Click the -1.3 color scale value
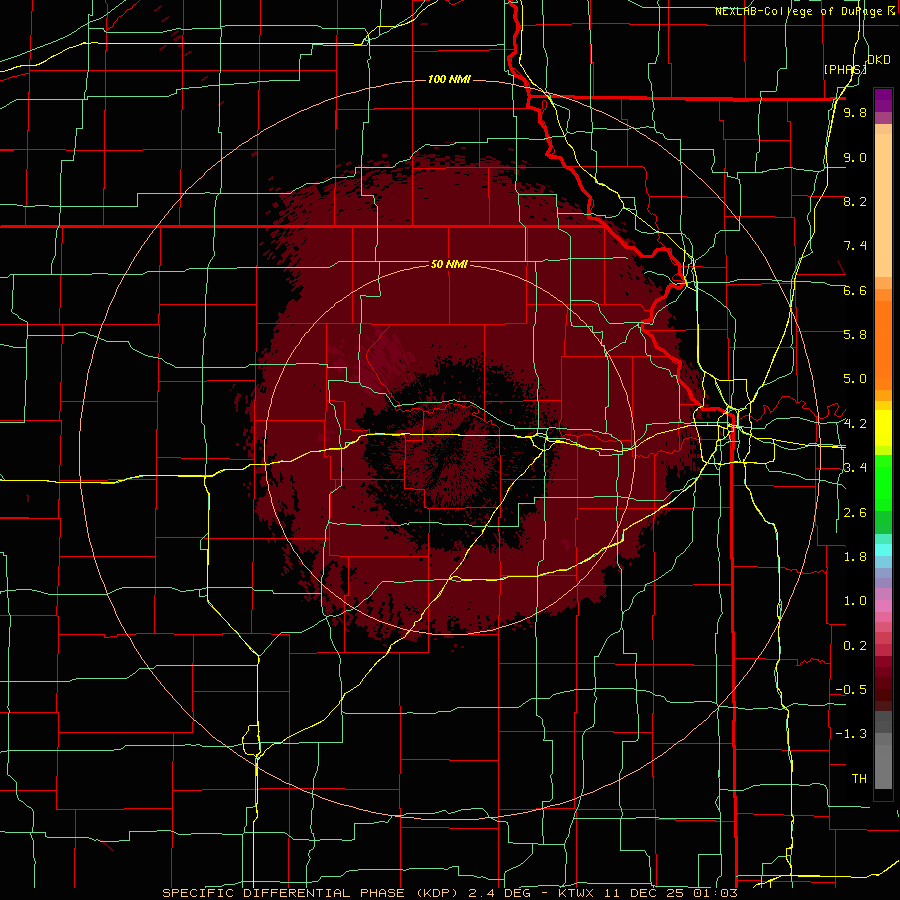 (851, 735)
